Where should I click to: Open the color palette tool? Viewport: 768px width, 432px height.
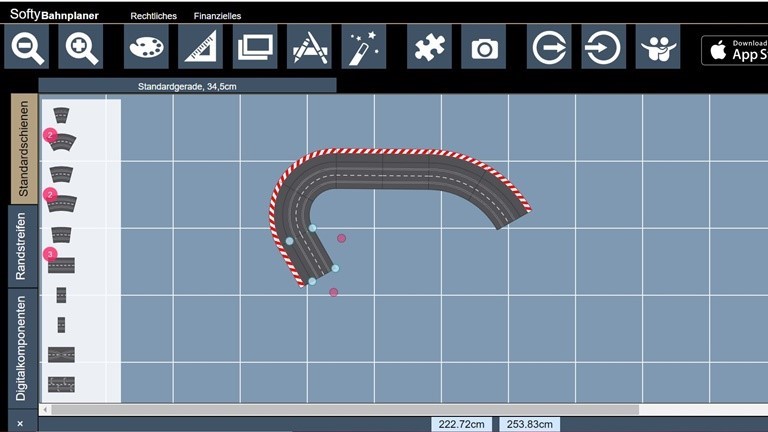click(146, 47)
